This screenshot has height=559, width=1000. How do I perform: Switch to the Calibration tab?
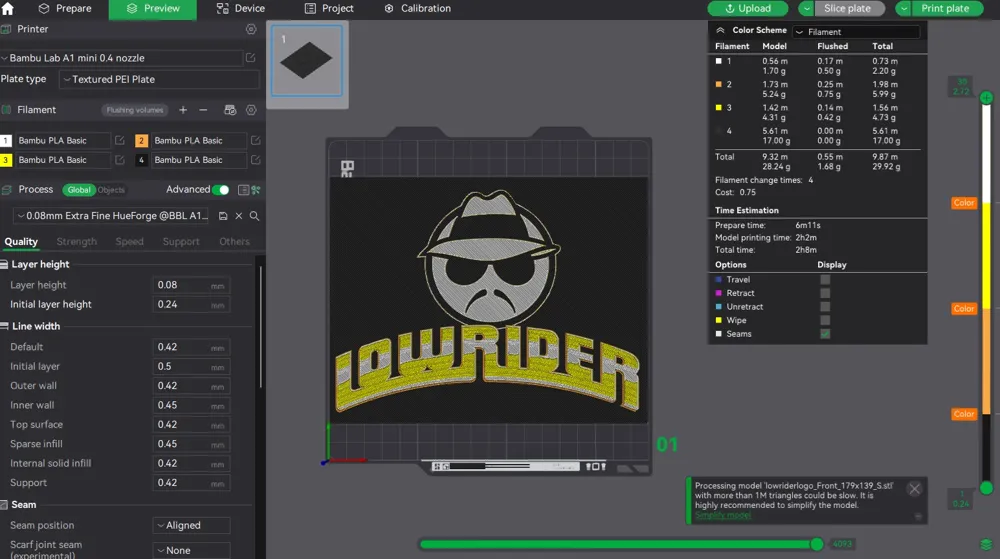(x=418, y=8)
